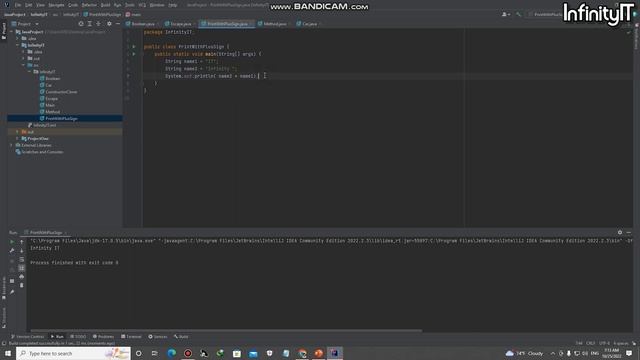Viewport: 640px width, 360px height.
Task: Click the up-arrow in Run console toolbar
Action: coord(22,242)
